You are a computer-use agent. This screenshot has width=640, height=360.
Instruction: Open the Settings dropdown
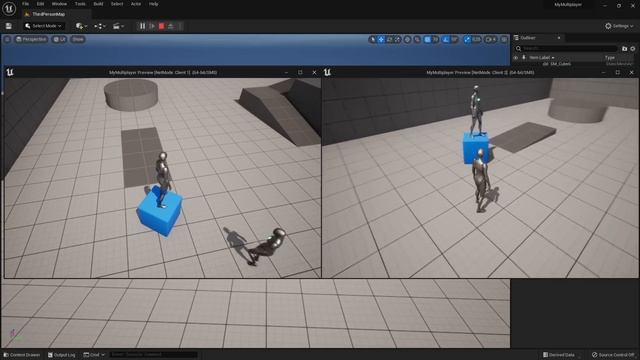coord(619,26)
